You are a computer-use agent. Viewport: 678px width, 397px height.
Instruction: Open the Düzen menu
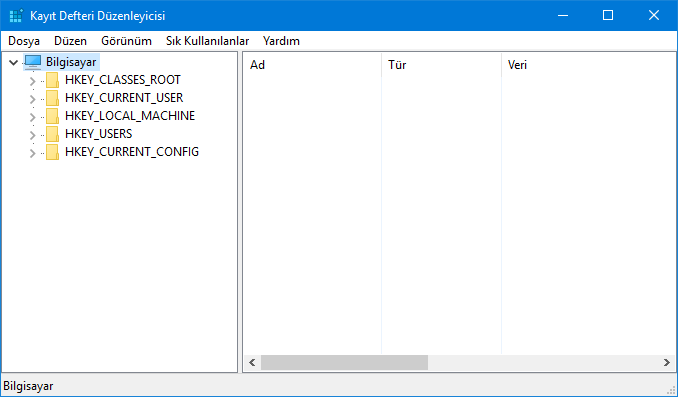(70, 41)
